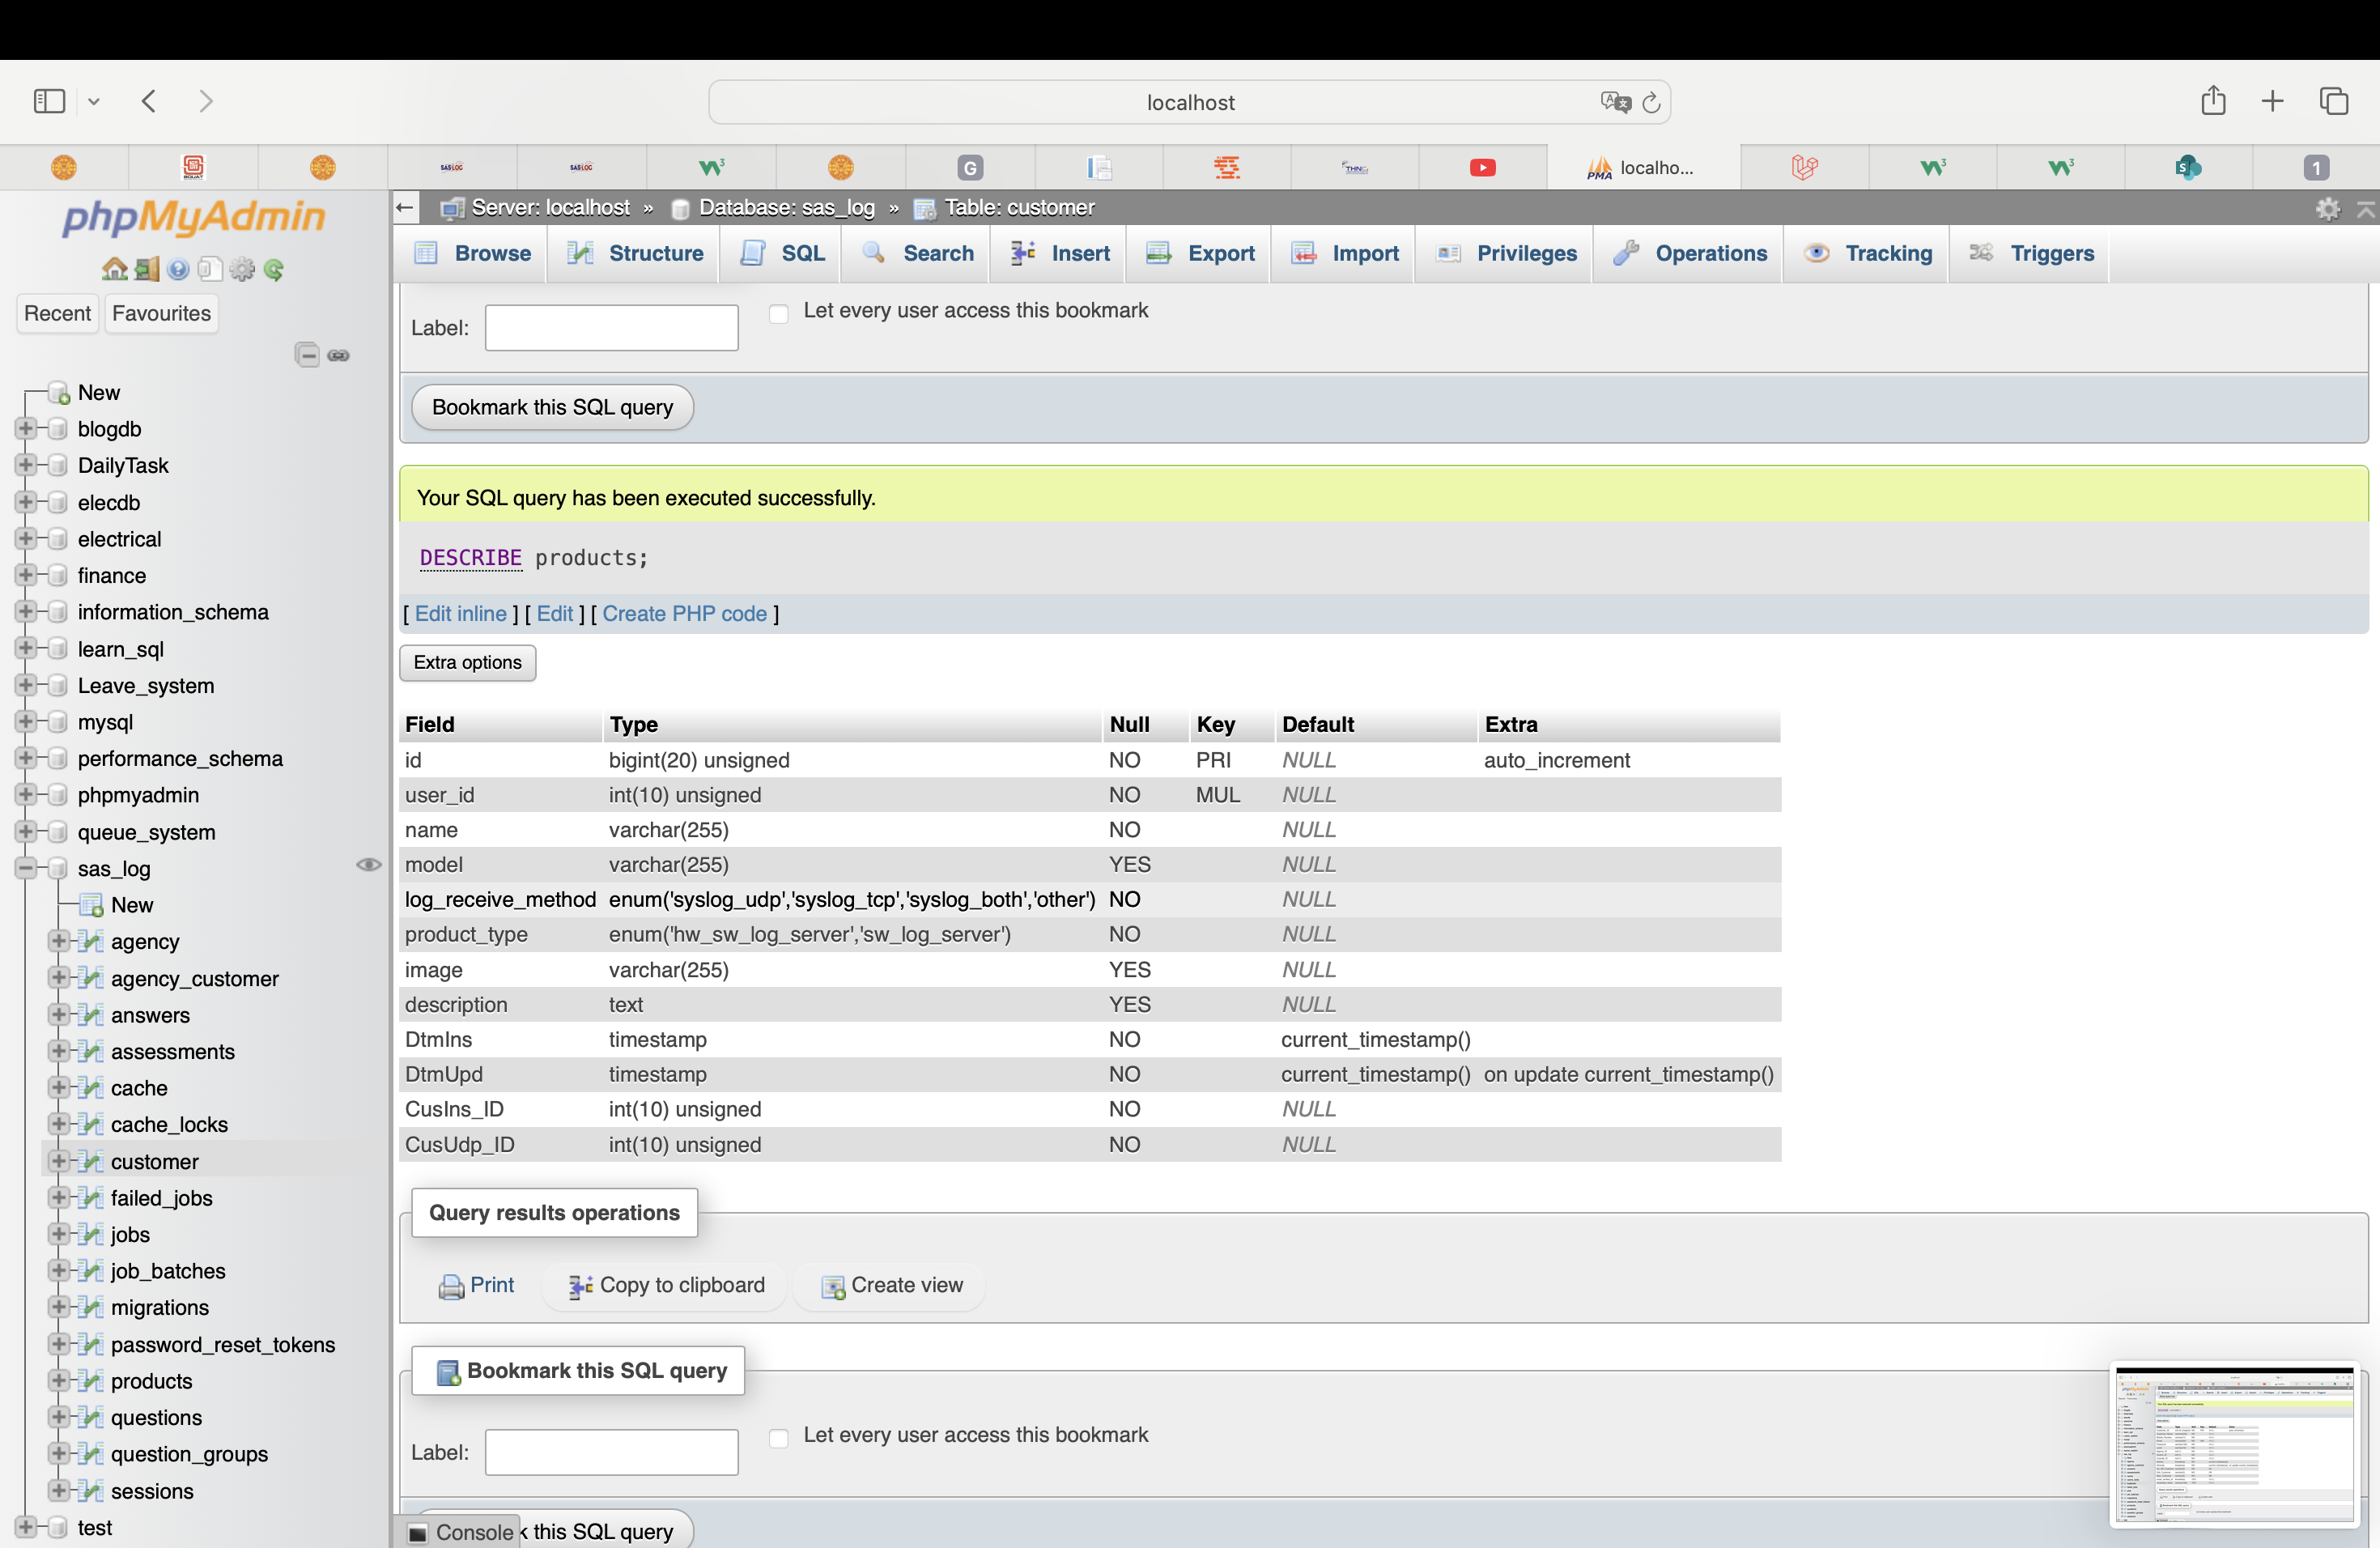
Task: Collapse the sas_log database tree
Action: 26,868
